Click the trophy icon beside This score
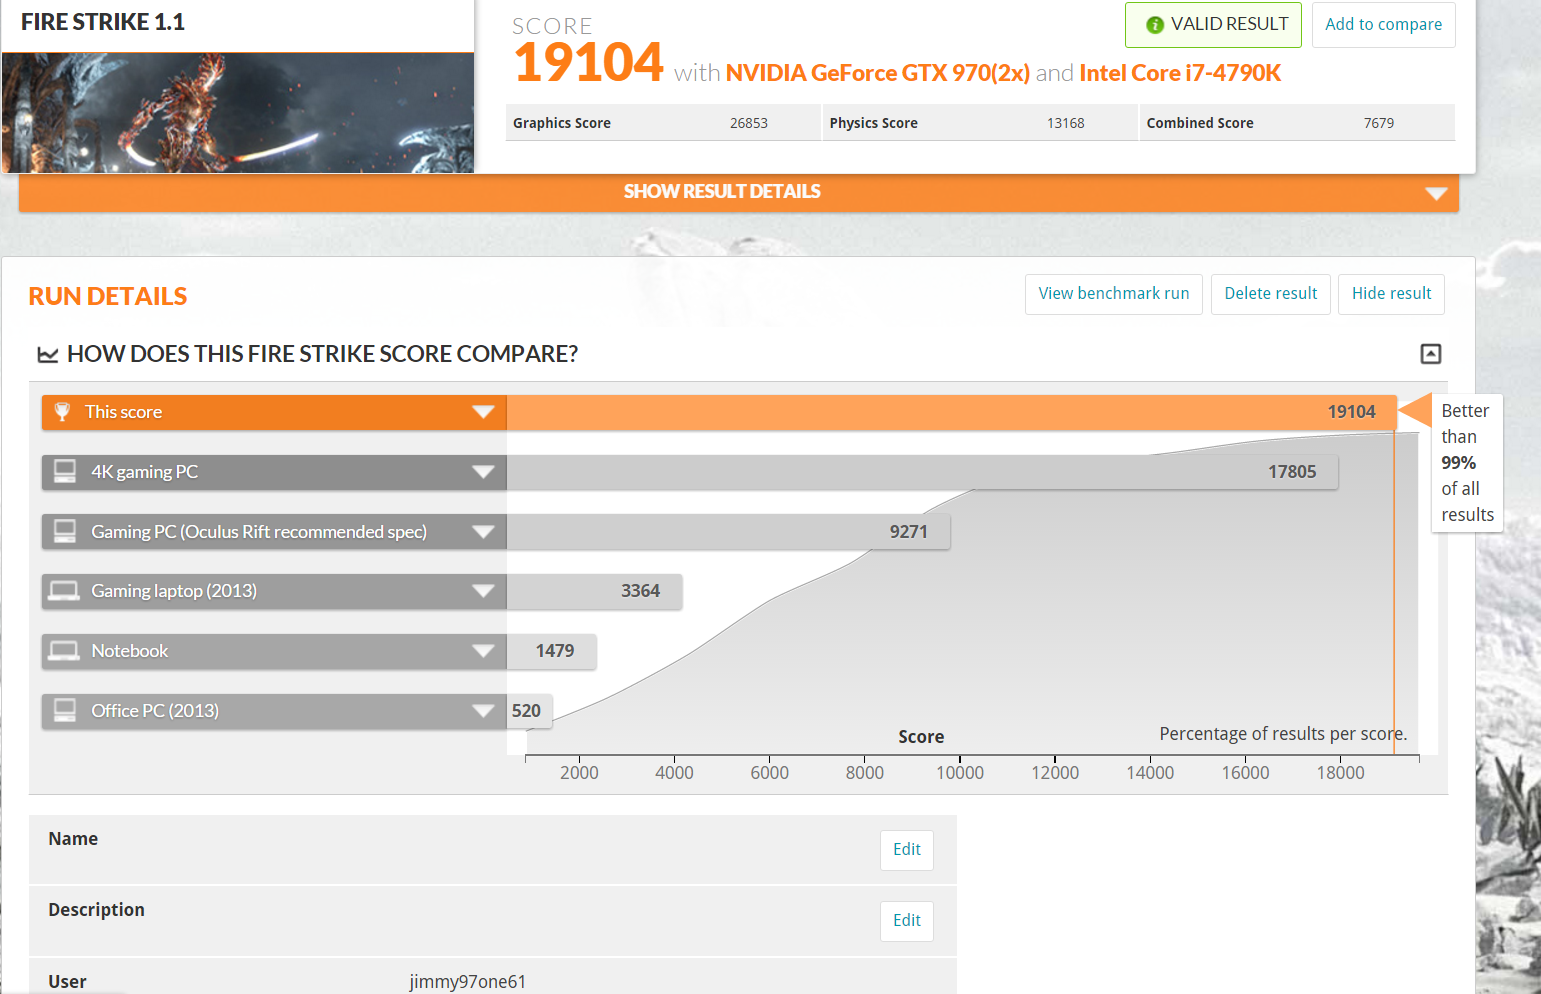 point(62,412)
